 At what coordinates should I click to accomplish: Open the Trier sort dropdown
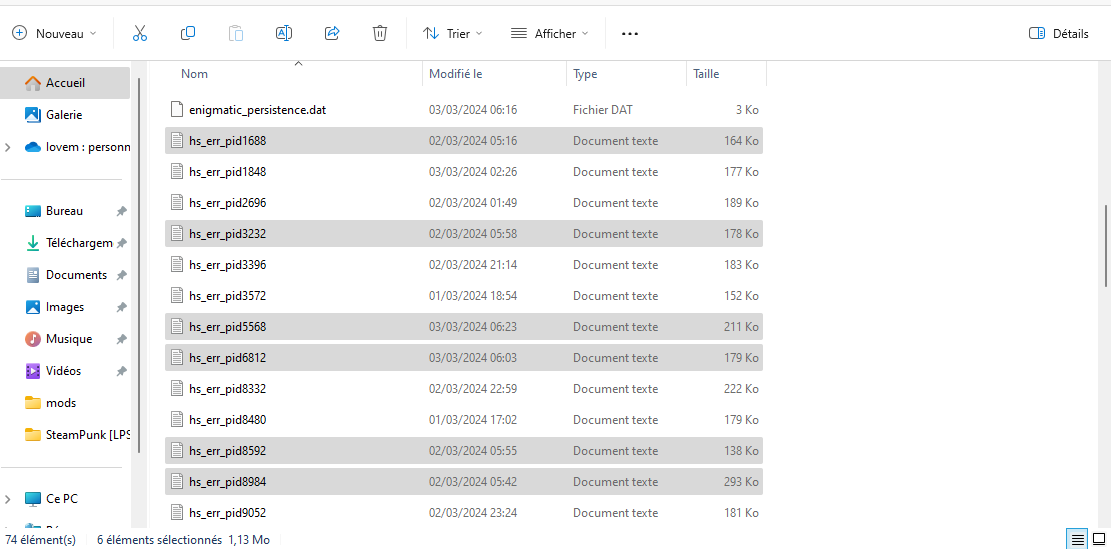[x=453, y=33]
